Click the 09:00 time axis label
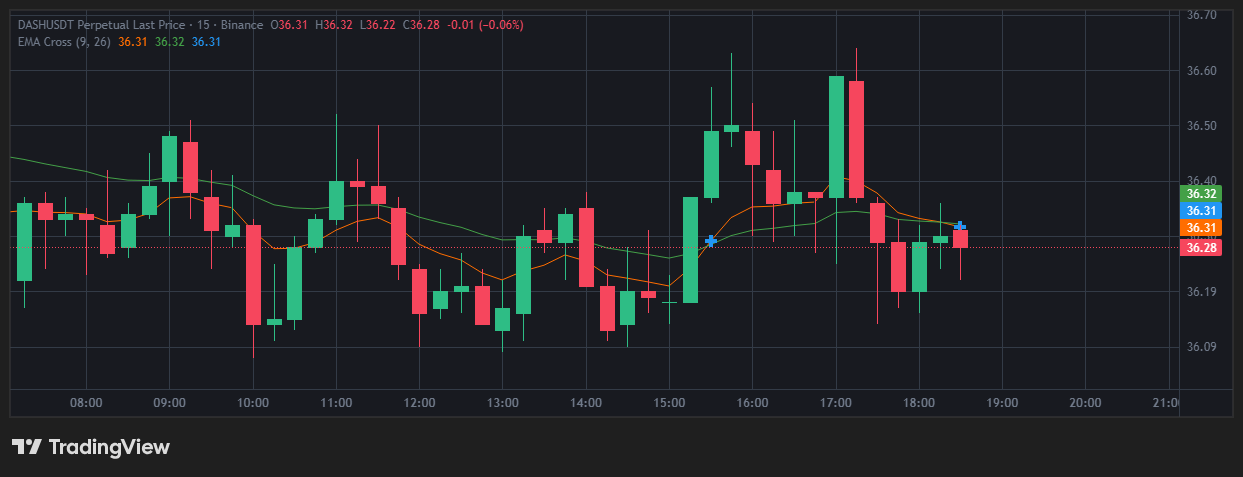Image resolution: width=1243 pixels, height=477 pixels. point(170,403)
